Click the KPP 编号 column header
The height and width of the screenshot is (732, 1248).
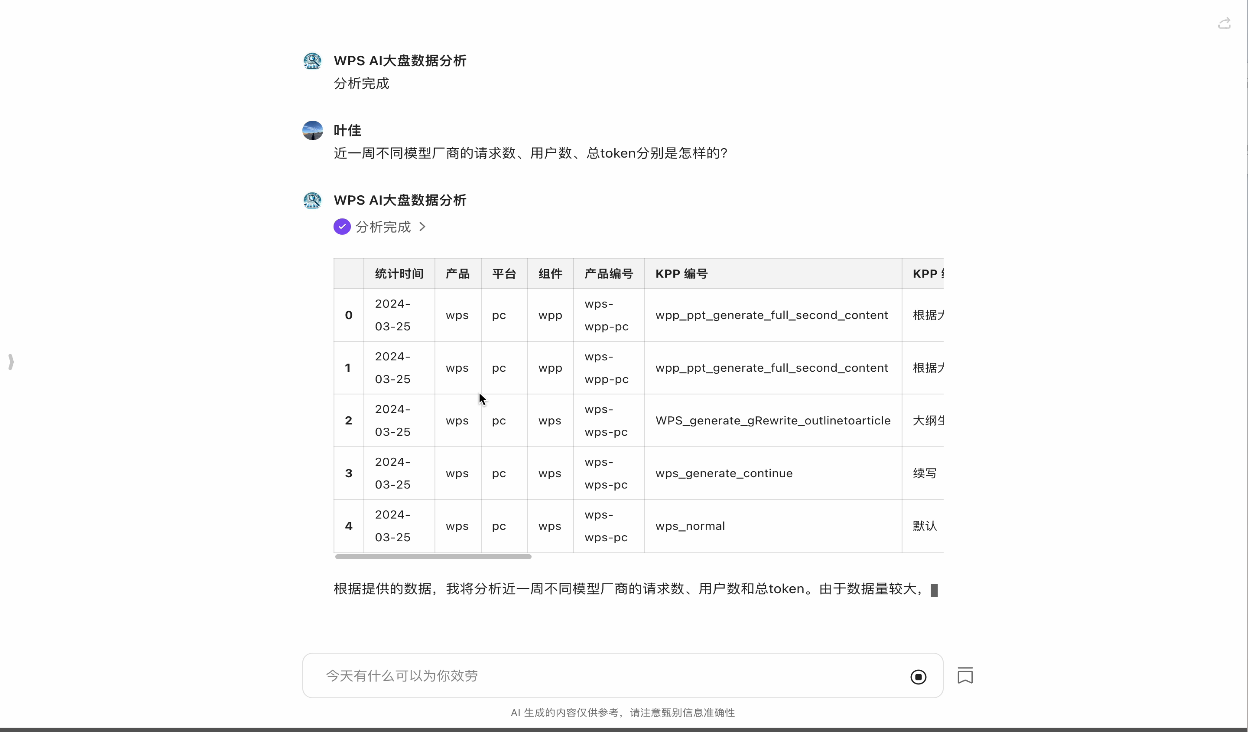tap(682, 274)
